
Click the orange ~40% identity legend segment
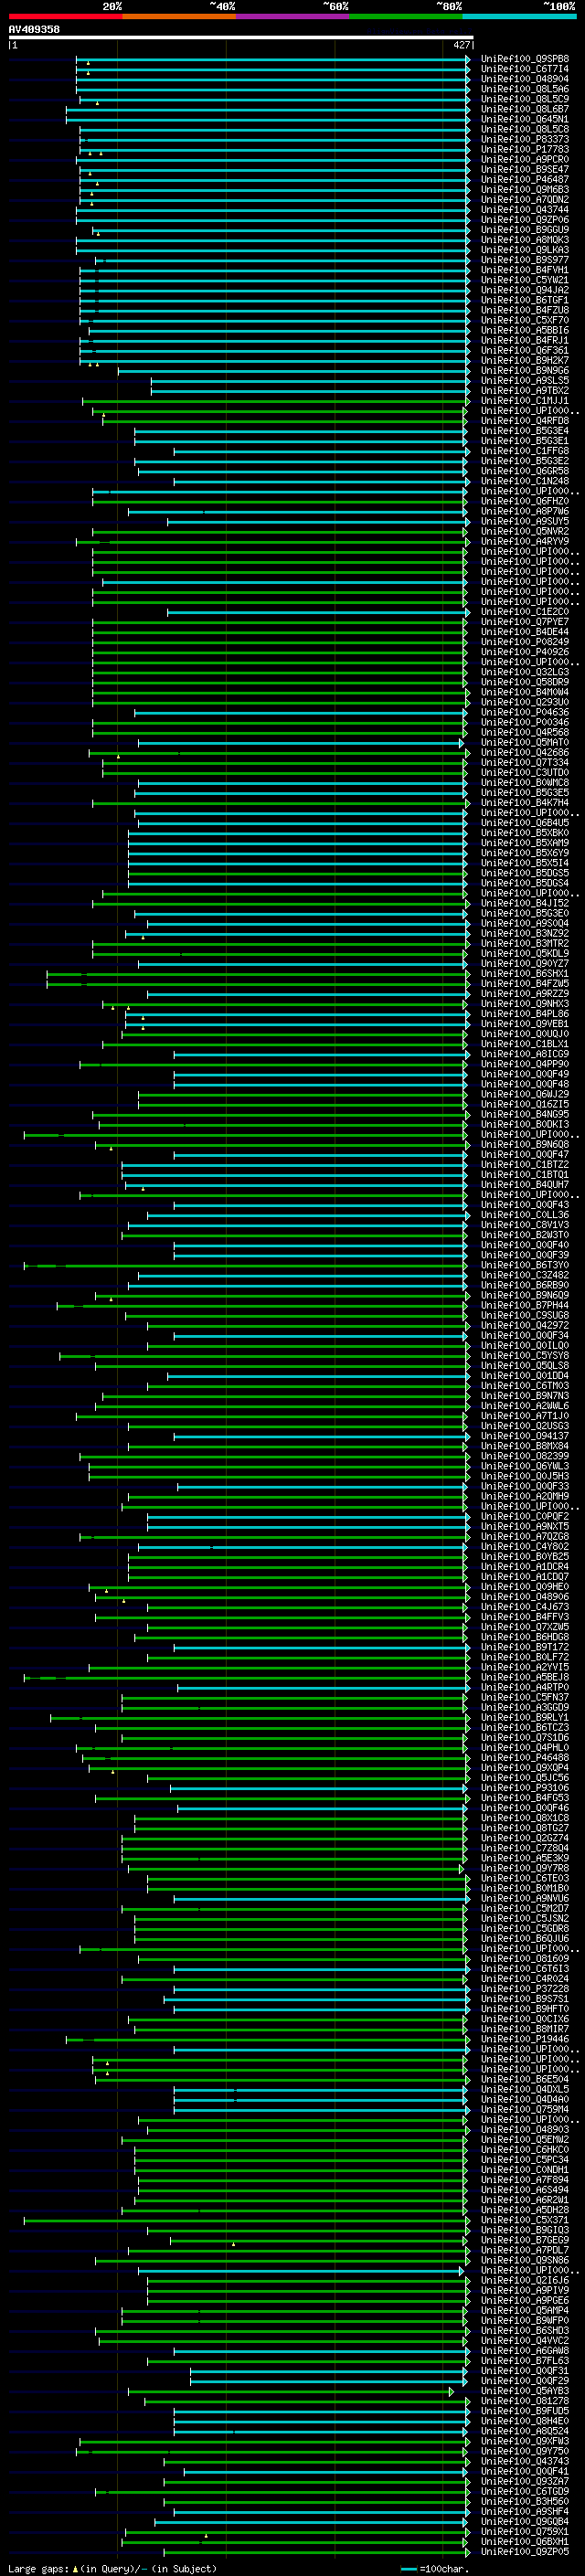tap(179, 16)
